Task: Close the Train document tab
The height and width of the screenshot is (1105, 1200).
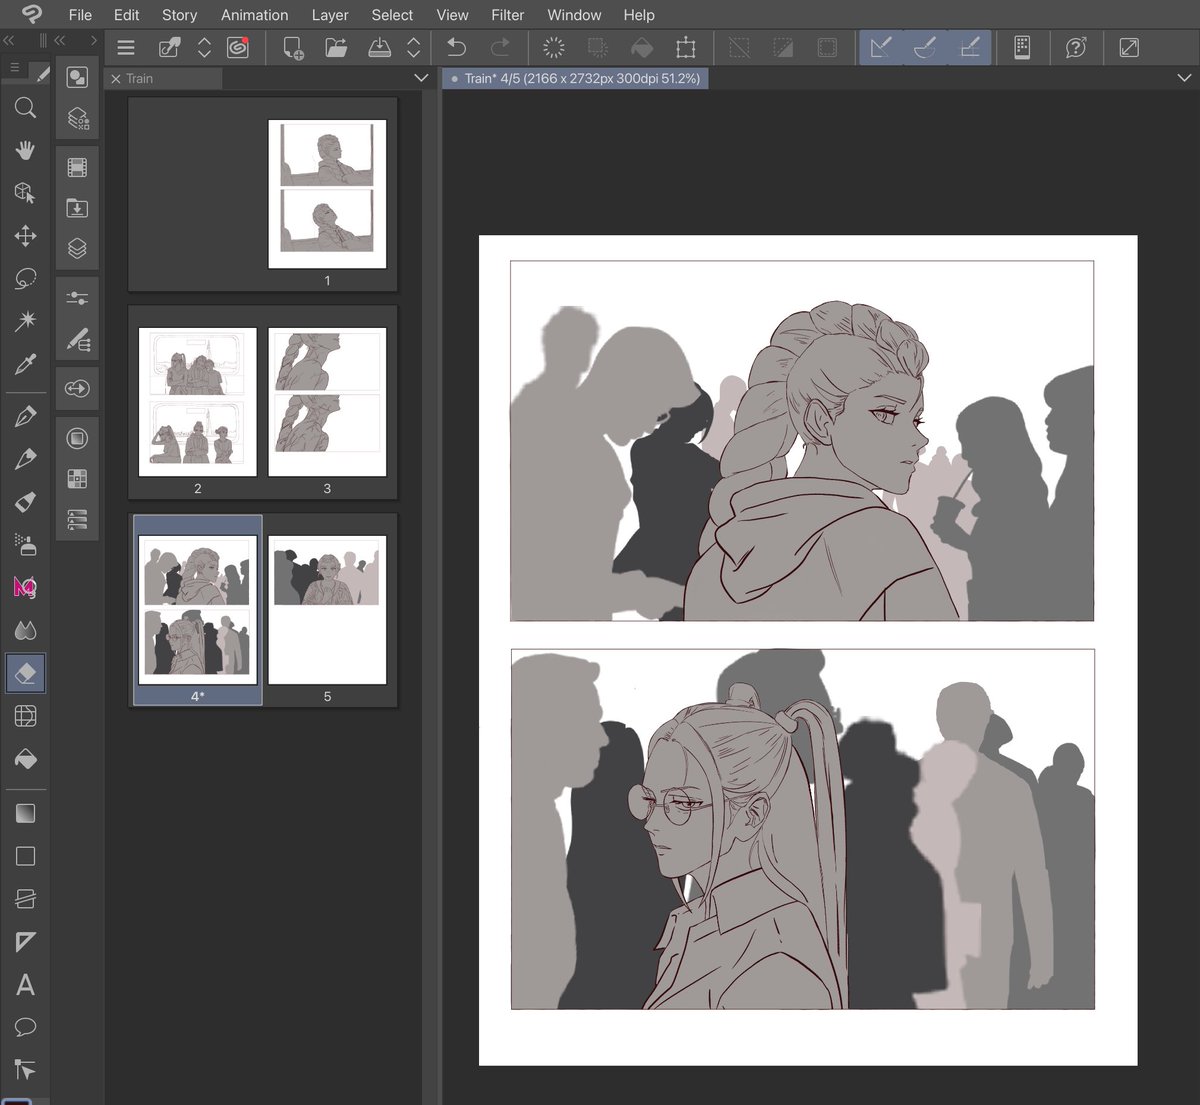Action: [x=115, y=78]
